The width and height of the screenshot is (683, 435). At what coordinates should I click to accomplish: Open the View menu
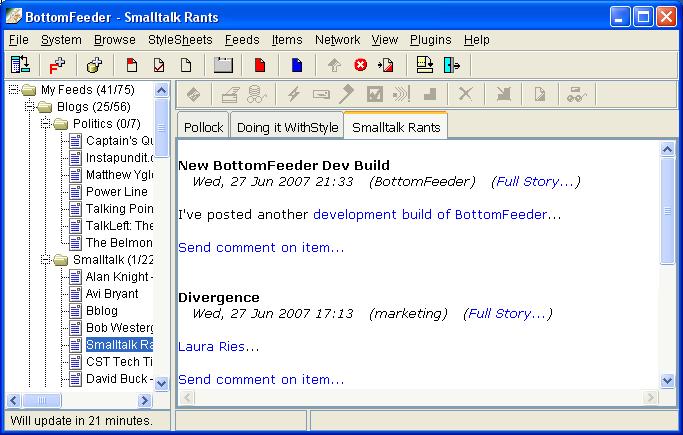[385, 40]
